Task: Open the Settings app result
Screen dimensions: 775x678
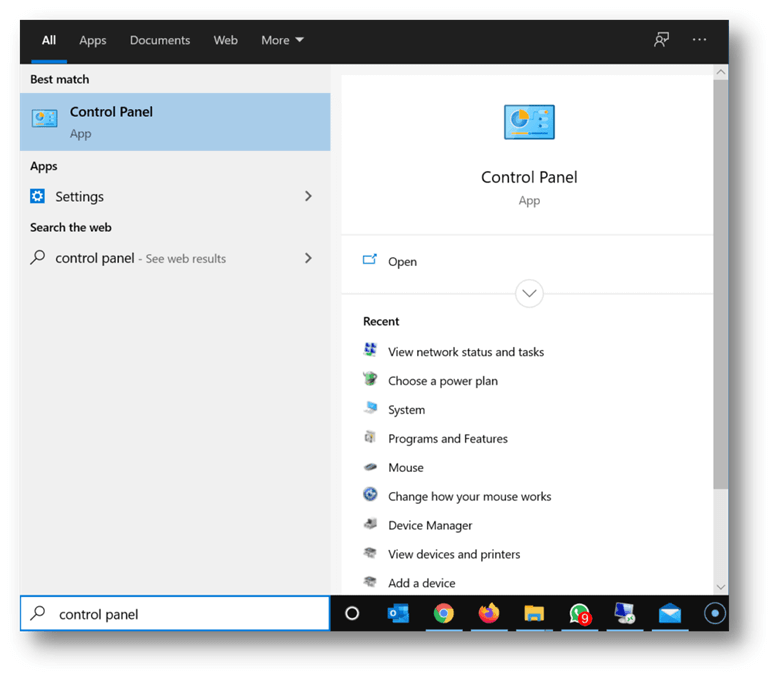Action: click(x=175, y=196)
